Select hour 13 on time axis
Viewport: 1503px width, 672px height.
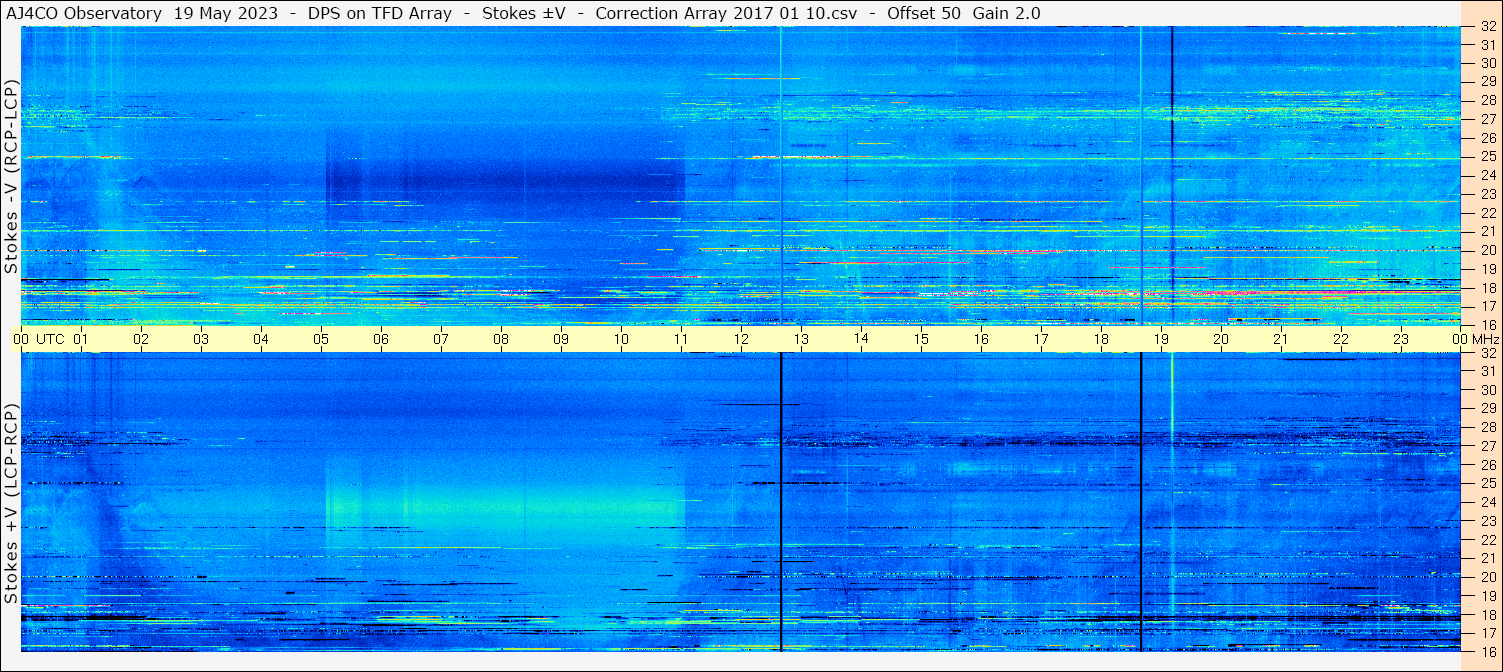[801, 339]
